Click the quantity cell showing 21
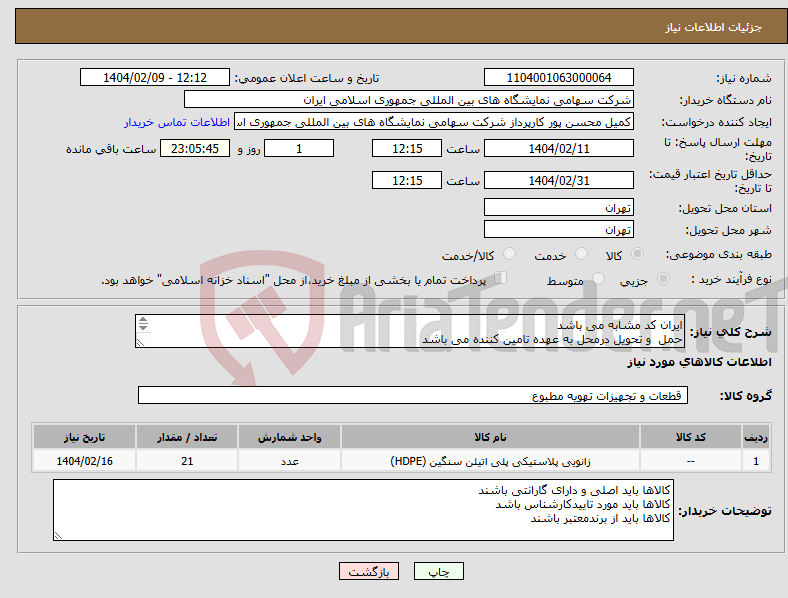This screenshot has width=788, height=598. click(187, 461)
